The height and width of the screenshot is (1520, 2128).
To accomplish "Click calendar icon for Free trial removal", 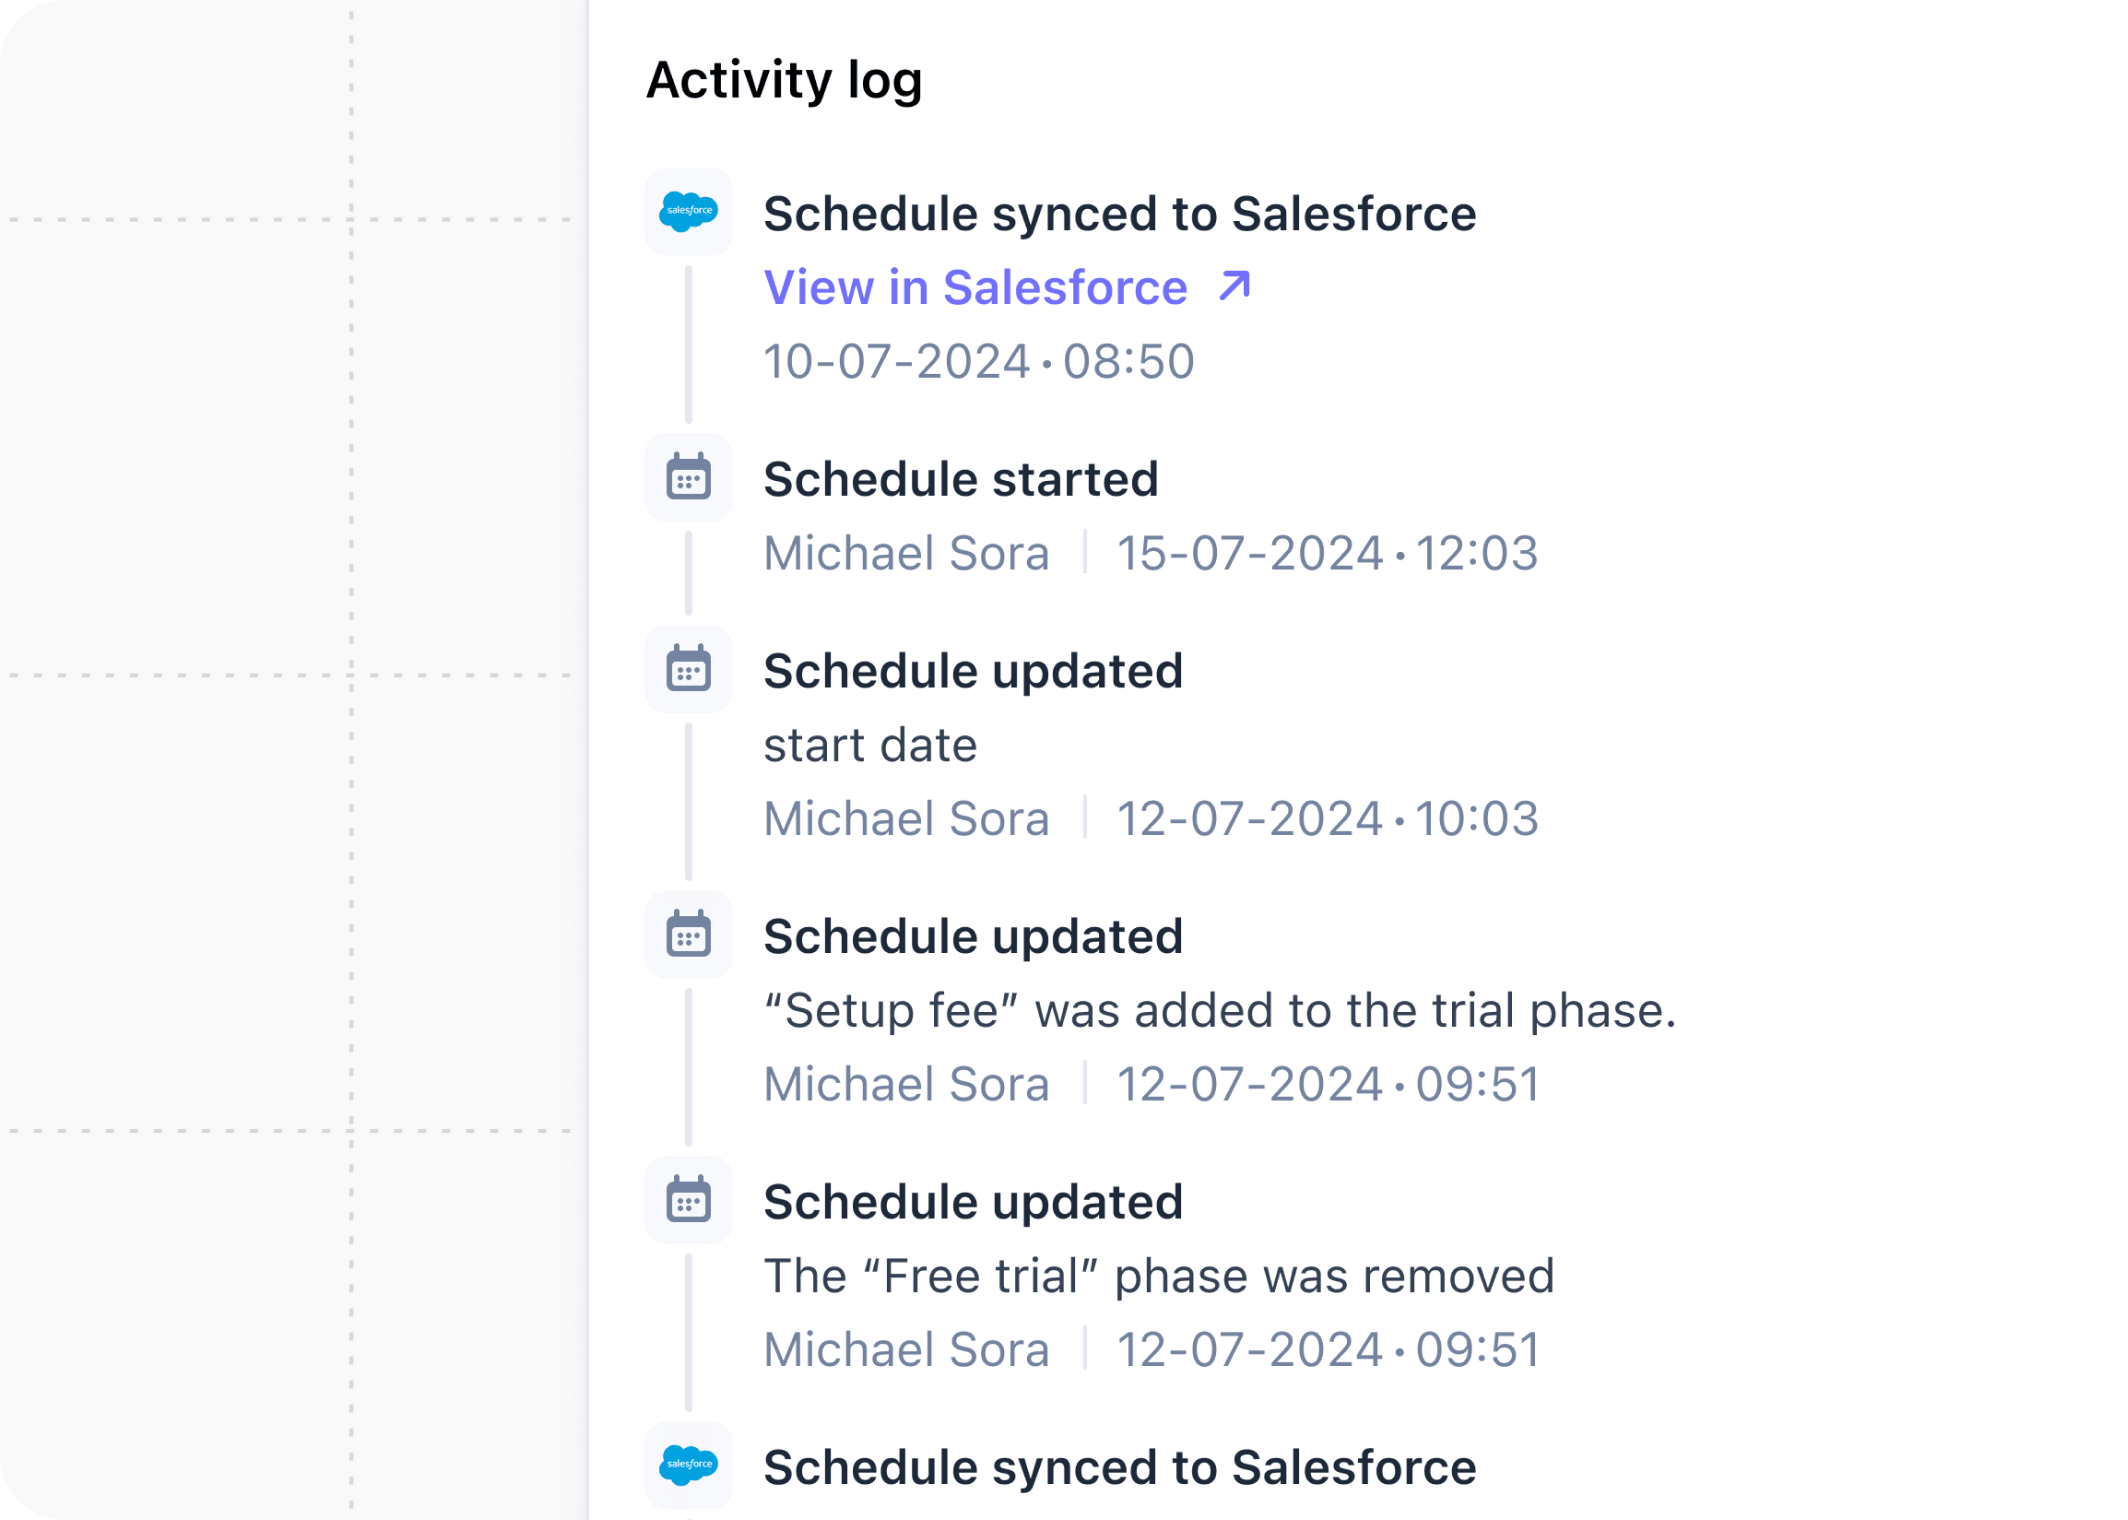I will [x=688, y=1200].
